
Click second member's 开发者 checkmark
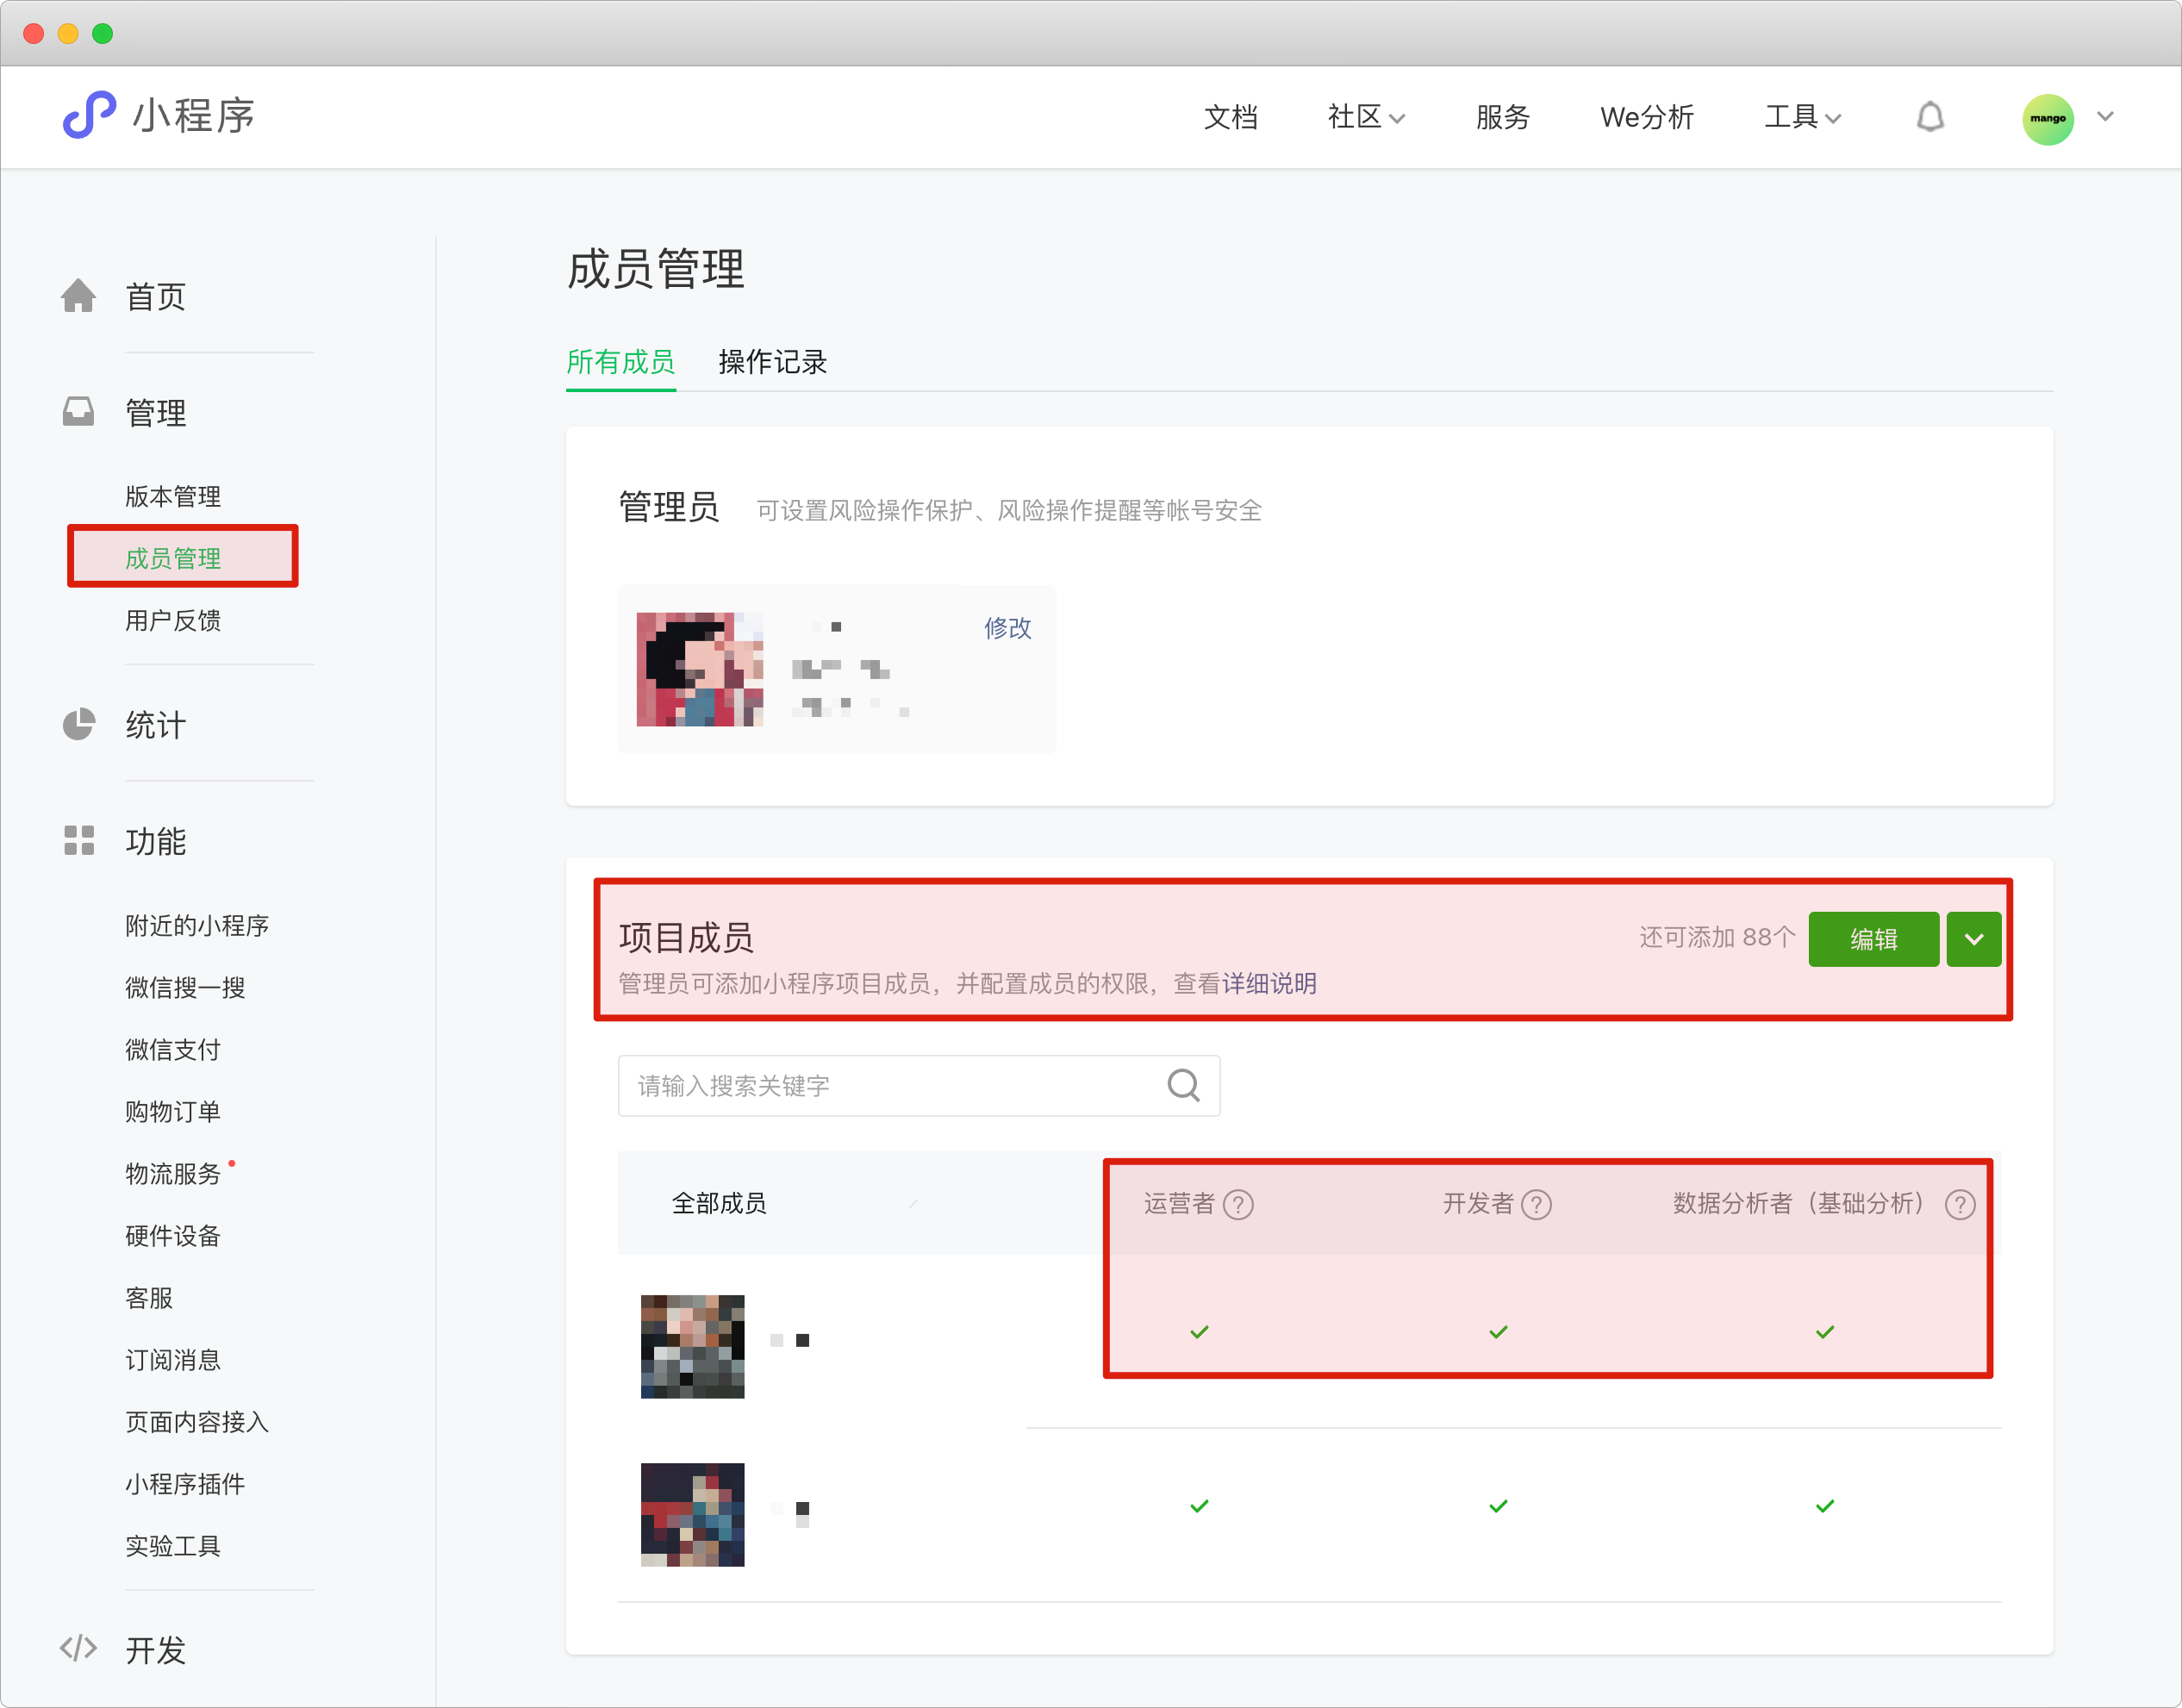1498,1506
